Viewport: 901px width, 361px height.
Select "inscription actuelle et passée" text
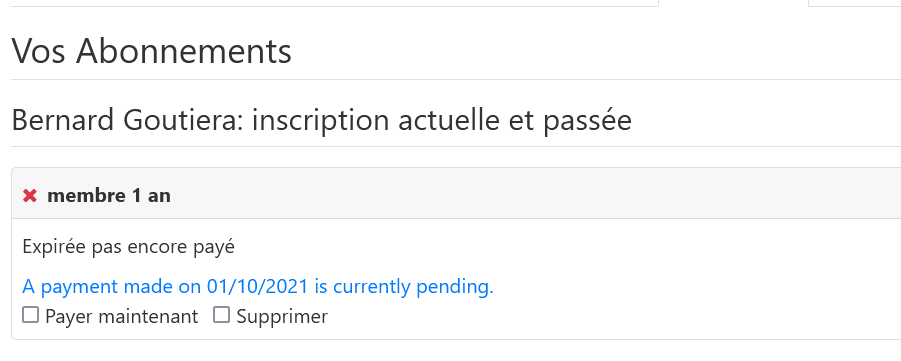click(442, 120)
